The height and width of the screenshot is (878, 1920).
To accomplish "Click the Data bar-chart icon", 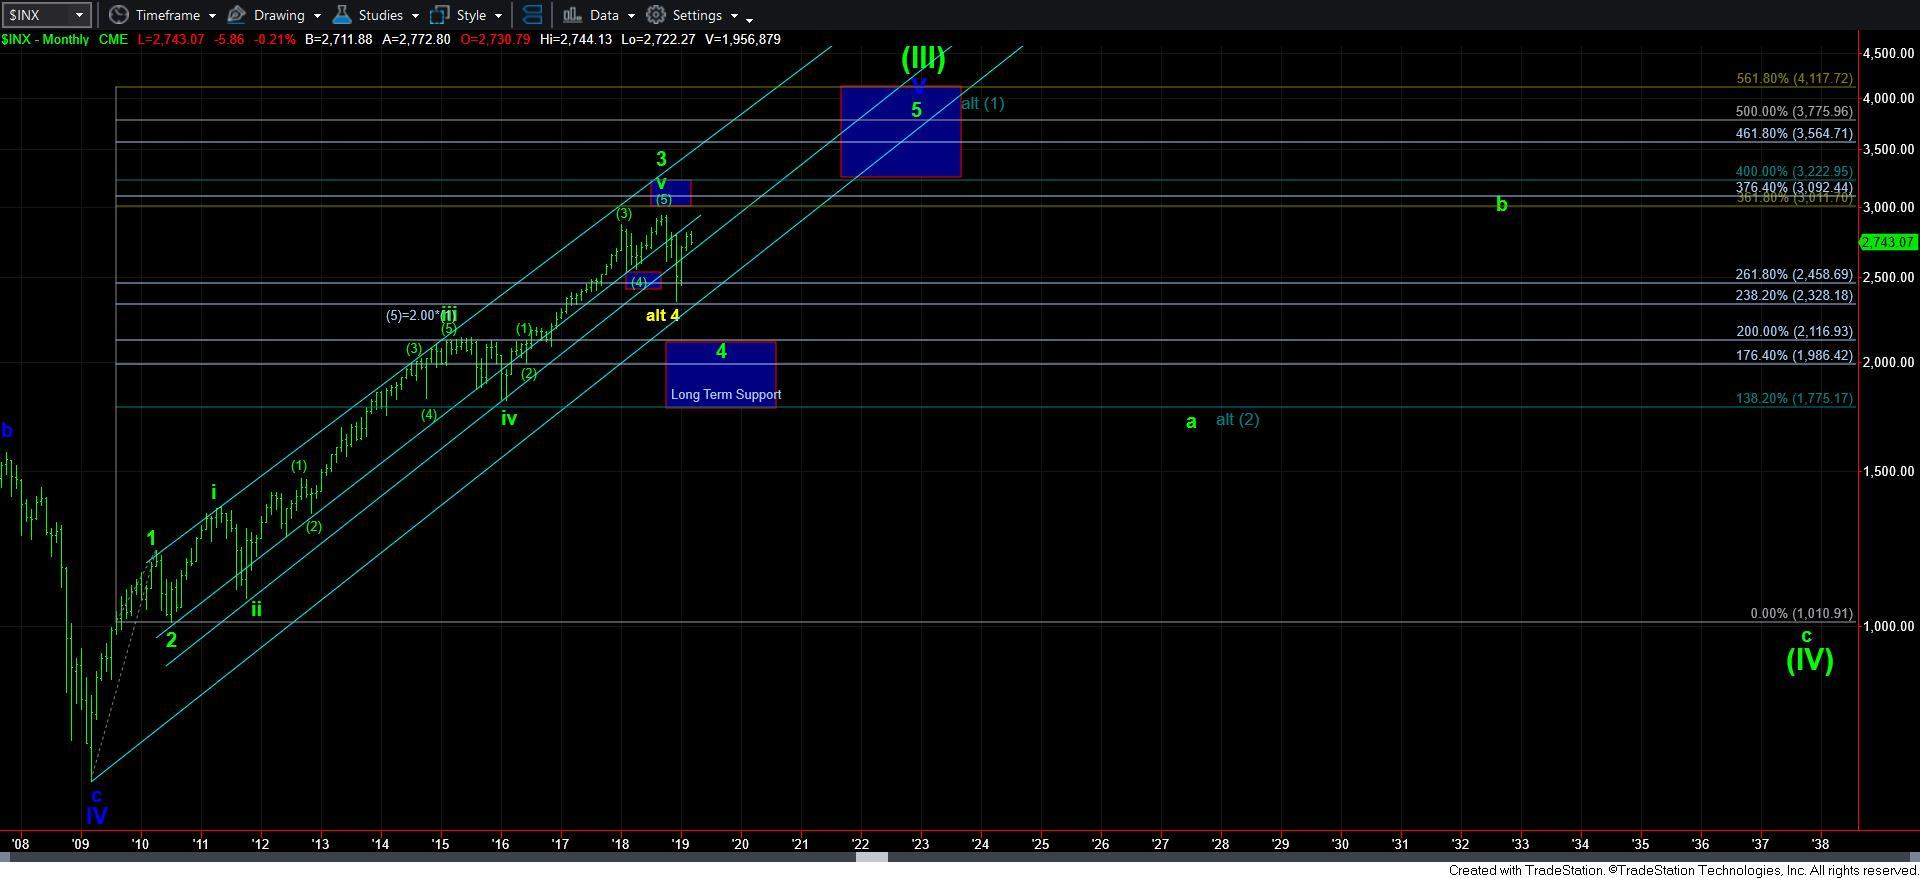I will pos(572,15).
